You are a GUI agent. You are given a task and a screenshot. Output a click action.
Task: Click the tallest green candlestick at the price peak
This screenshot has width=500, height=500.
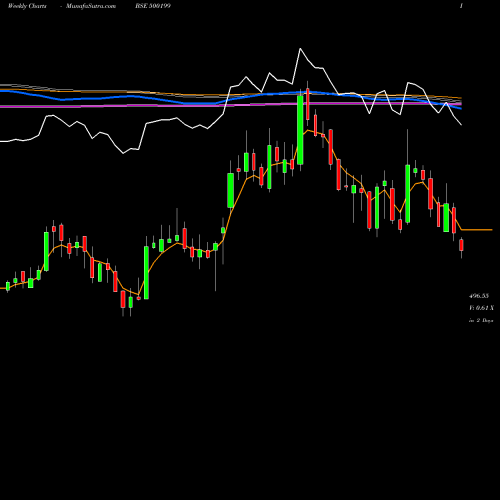(300, 130)
